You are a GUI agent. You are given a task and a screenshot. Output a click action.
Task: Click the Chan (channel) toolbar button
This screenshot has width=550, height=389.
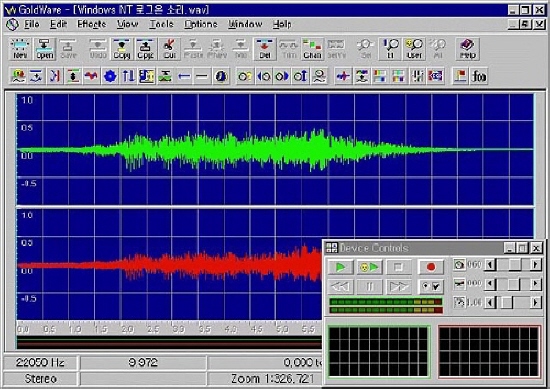pyautogui.click(x=312, y=49)
